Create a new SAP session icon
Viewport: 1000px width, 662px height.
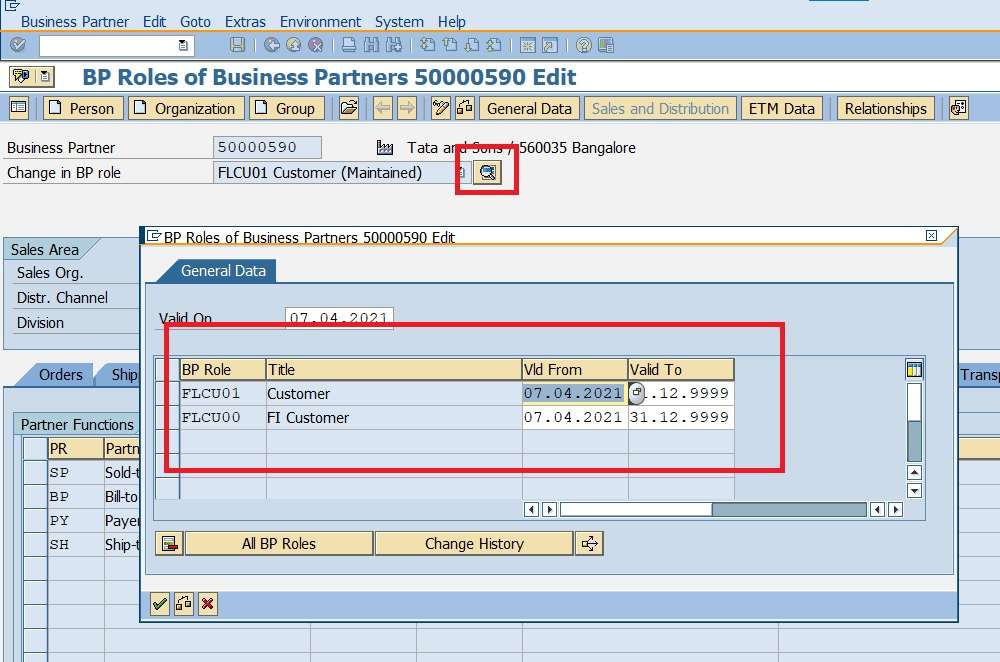click(x=526, y=45)
